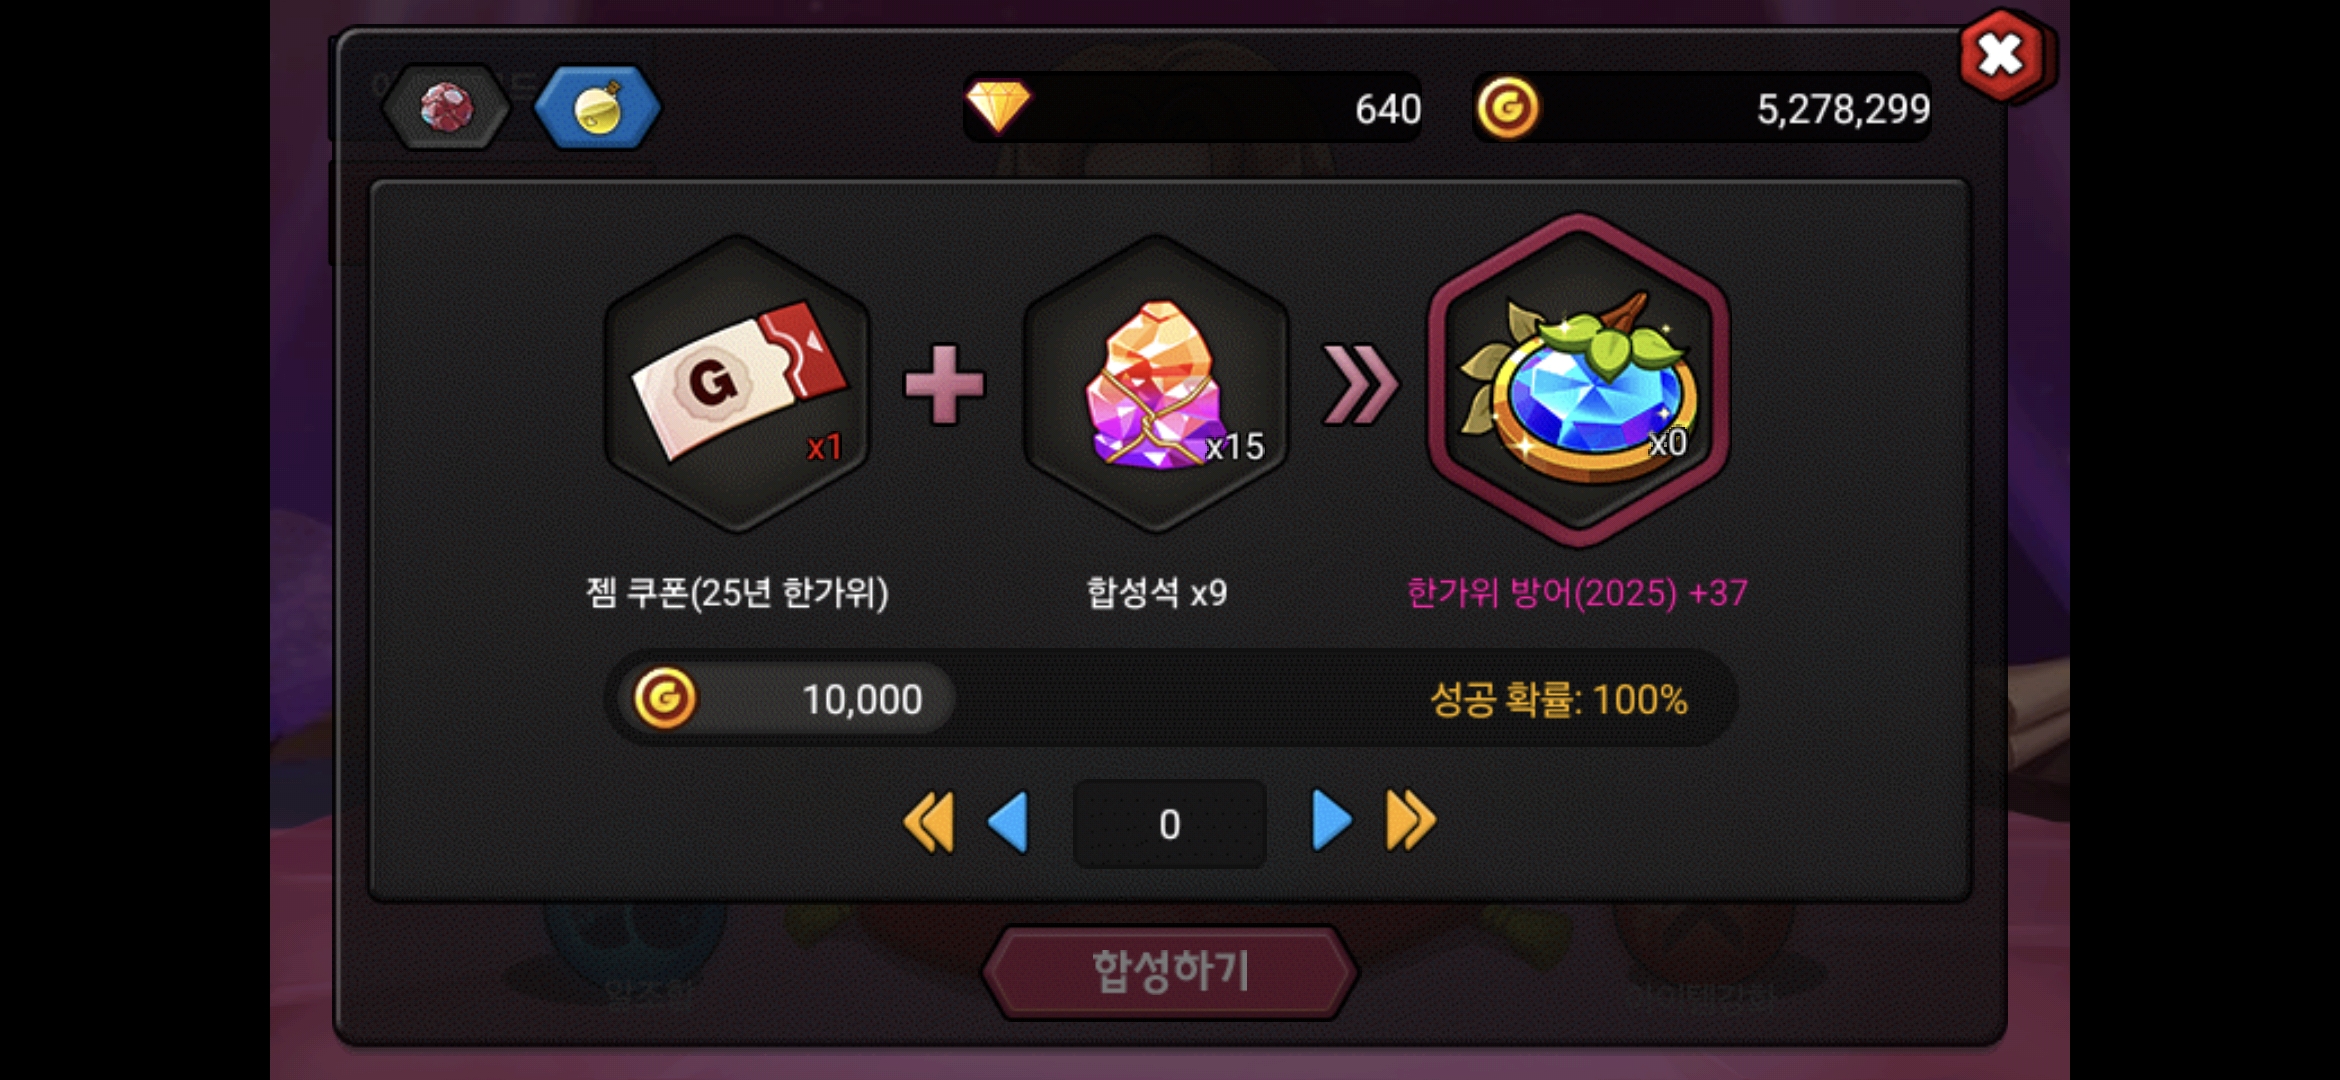Close the synthesis popup with red X
The height and width of the screenshot is (1080, 2340).
[x=2002, y=56]
